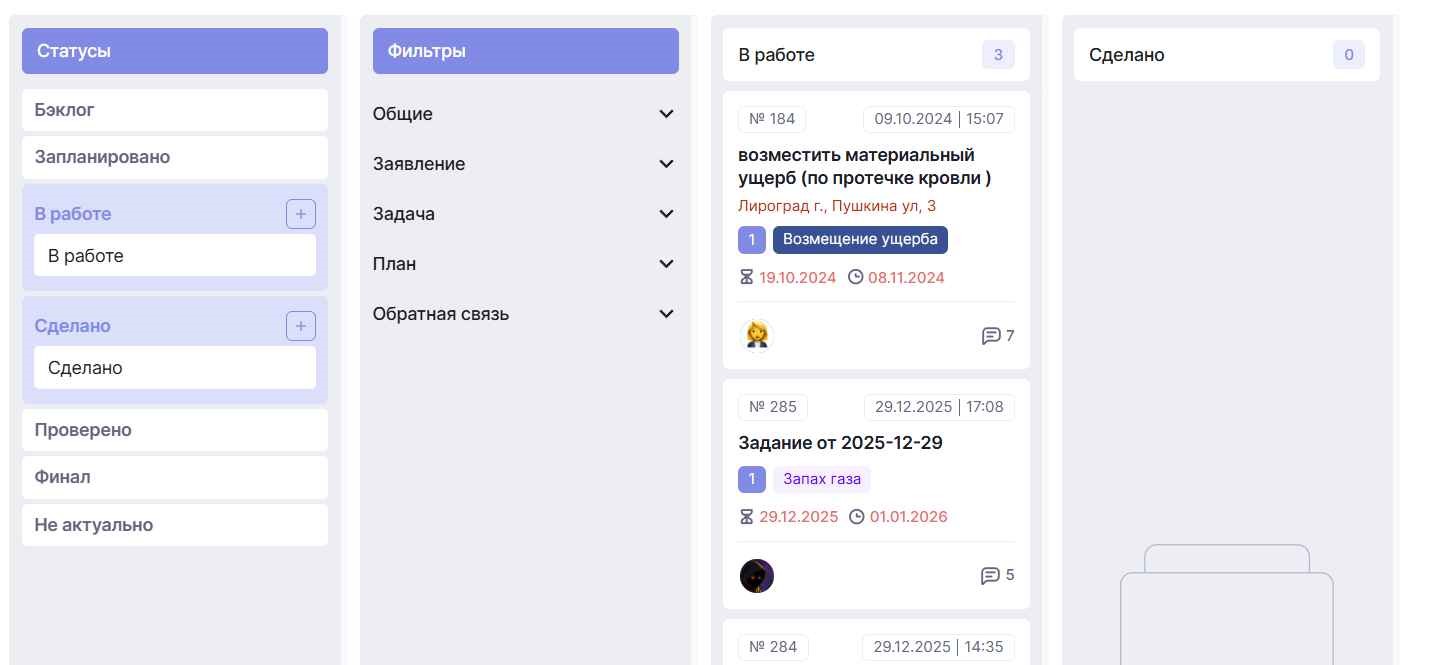The height and width of the screenshot is (665, 1431).
Task: Click the task count badge in «В работе» column
Action: click(x=997, y=55)
